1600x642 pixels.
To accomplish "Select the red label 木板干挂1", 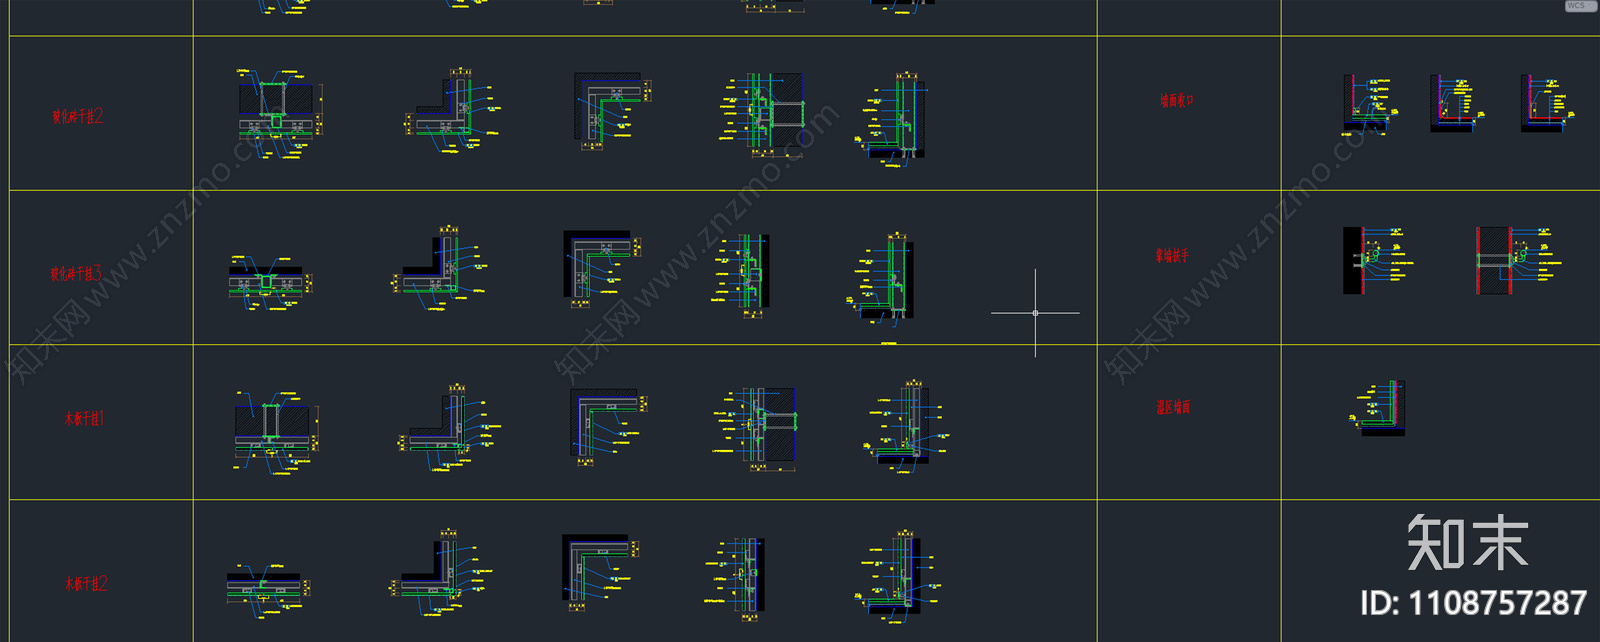I will tap(84, 419).
